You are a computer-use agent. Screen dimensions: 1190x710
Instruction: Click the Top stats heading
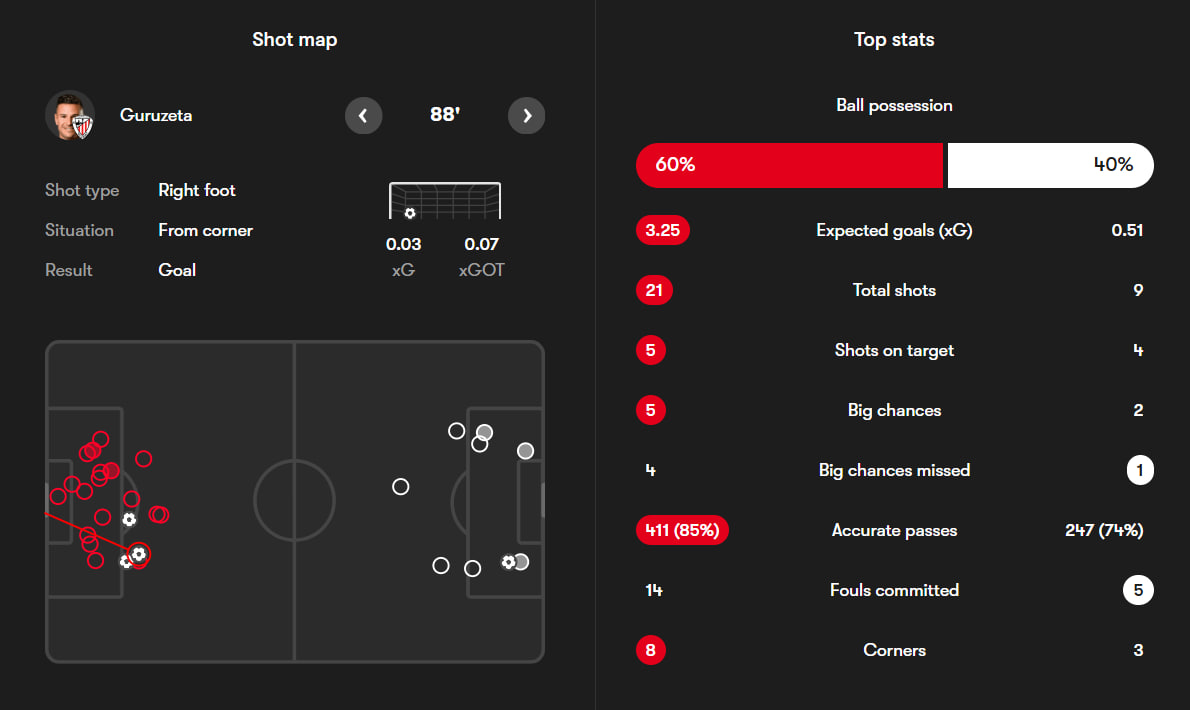pos(894,40)
